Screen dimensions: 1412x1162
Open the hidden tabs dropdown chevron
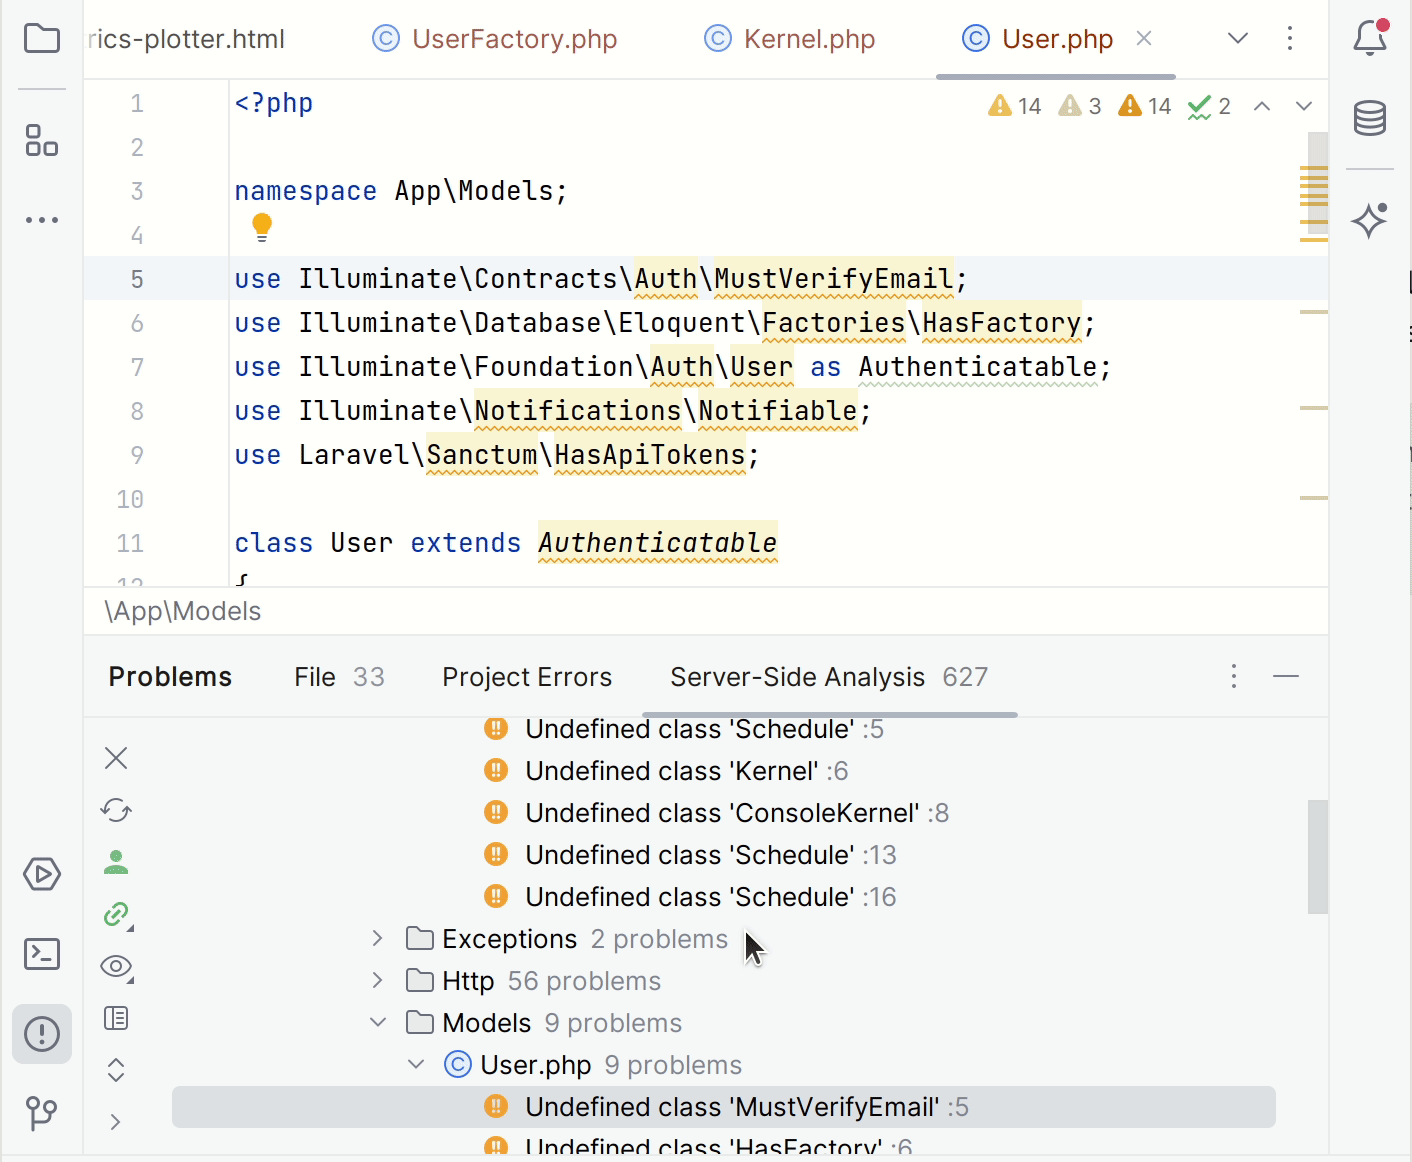coord(1237,38)
